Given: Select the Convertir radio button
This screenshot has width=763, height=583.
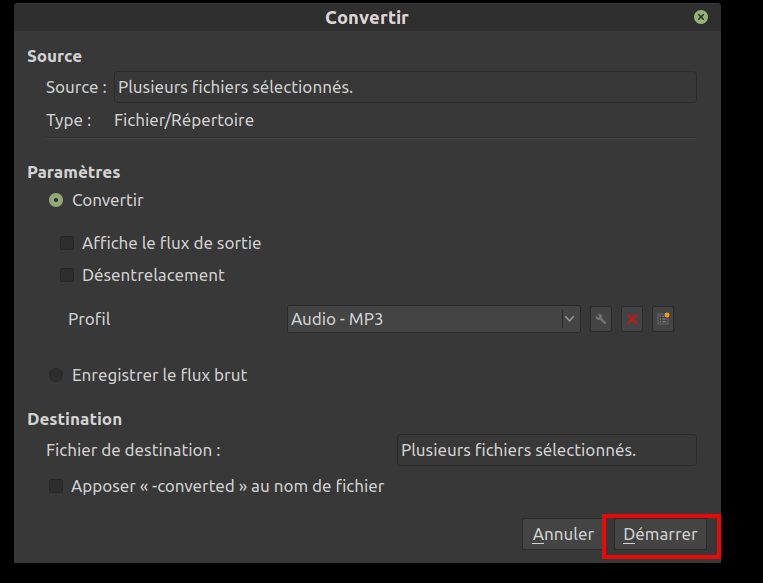Looking at the screenshot, I should [56, 200].
